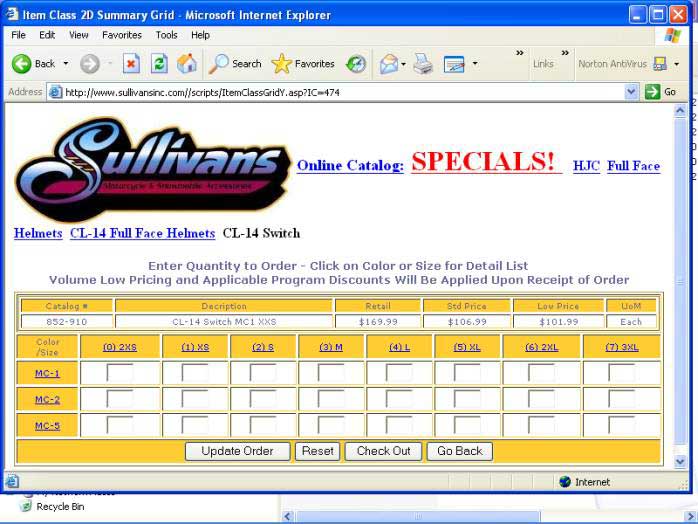Click the MC-2 quantity field for size M
Image resolution: width=698 pixels, height=524 pixels.
point(331,399)
